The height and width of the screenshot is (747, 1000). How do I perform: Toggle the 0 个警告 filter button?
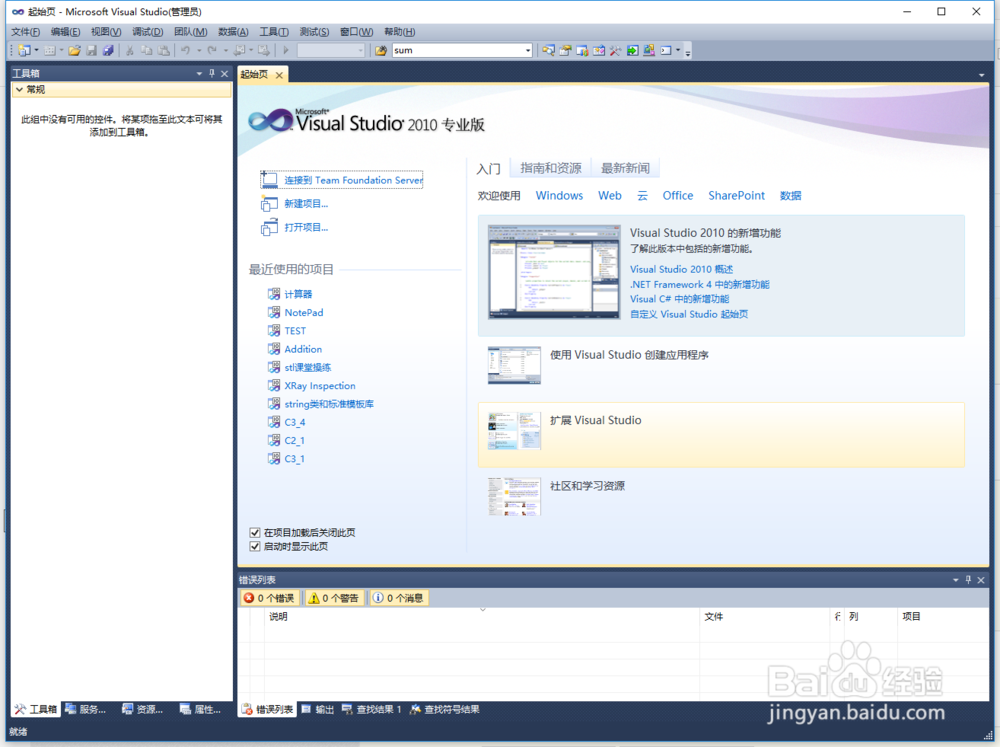click(x=333, y=598)
